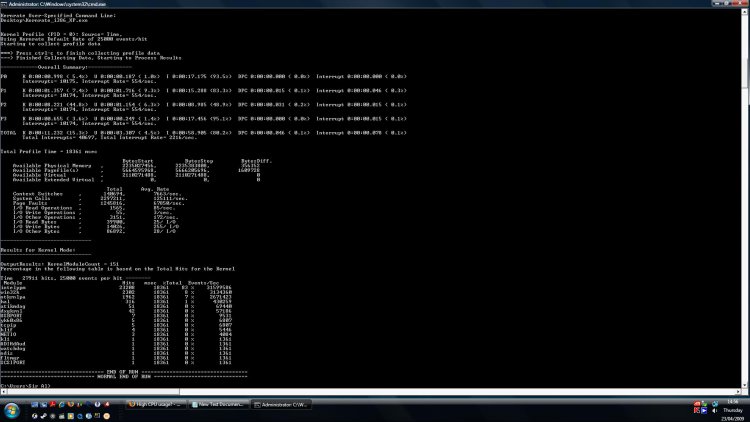Viewport: 750px width, 422px height.
Task: Click 'Results for Kernel Mode:' heading
Action: point(38,250)
